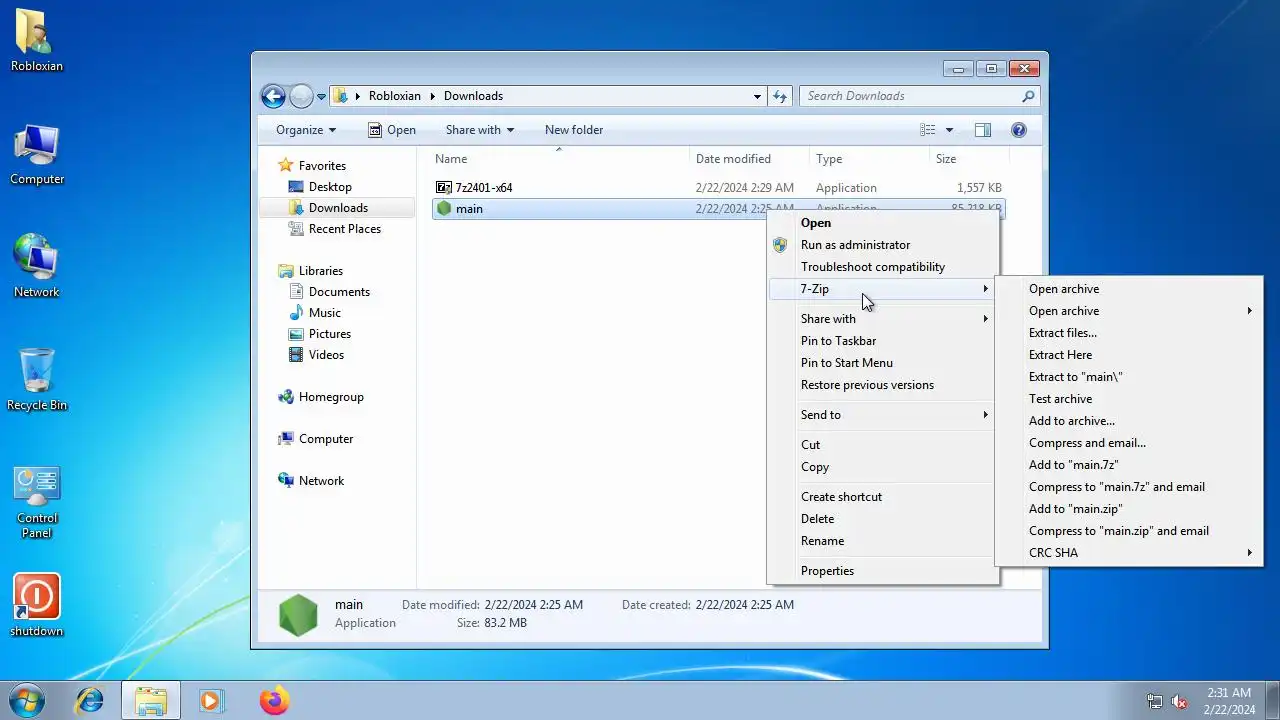
Task: Click the search magnifier icon
Action: (1028, 96)
